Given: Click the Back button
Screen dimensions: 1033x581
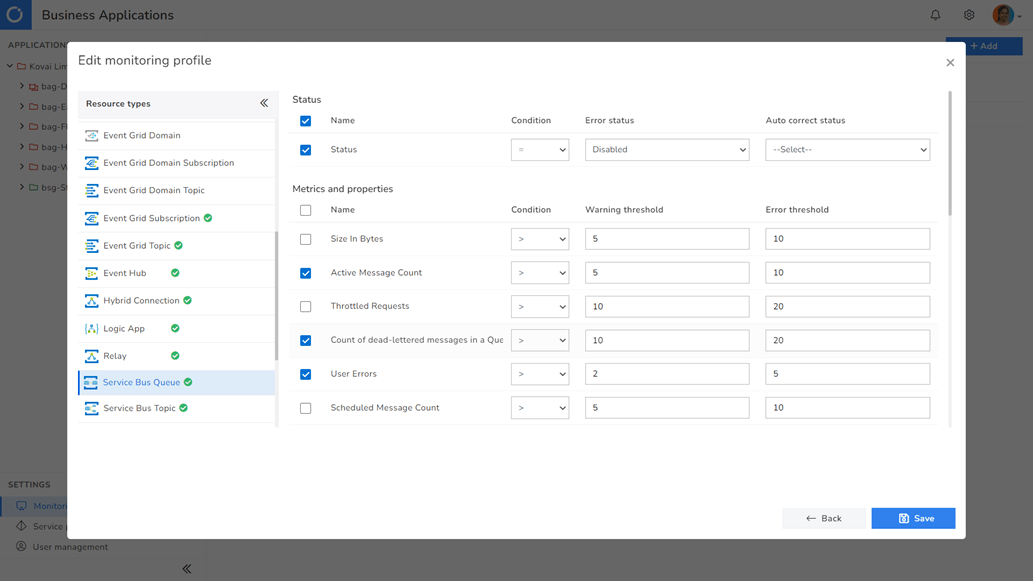Looking at the screenshot, I should coord(824,518).
